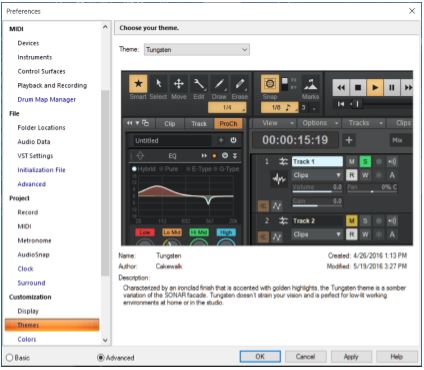424x370 pixels.
Task: Open the Colors customization page
Action: tap(27, 339)
